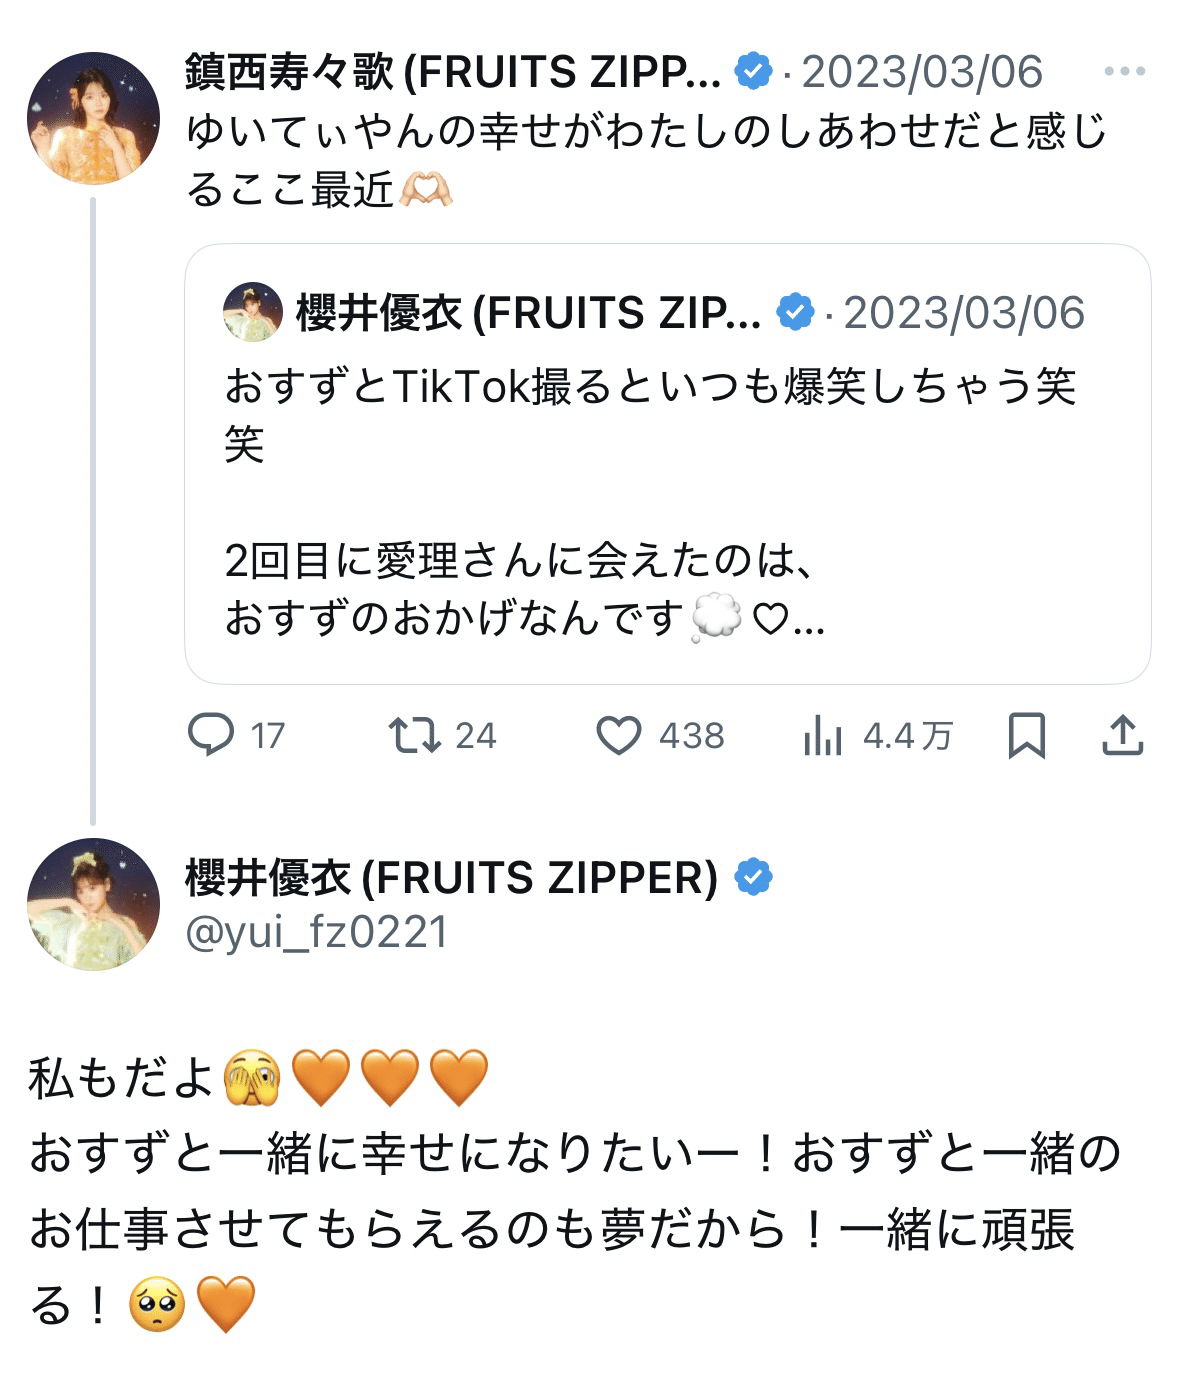The image size is (1179, 1390).
Task: Like the tweet with the heart icon
Action: [619, 736]
